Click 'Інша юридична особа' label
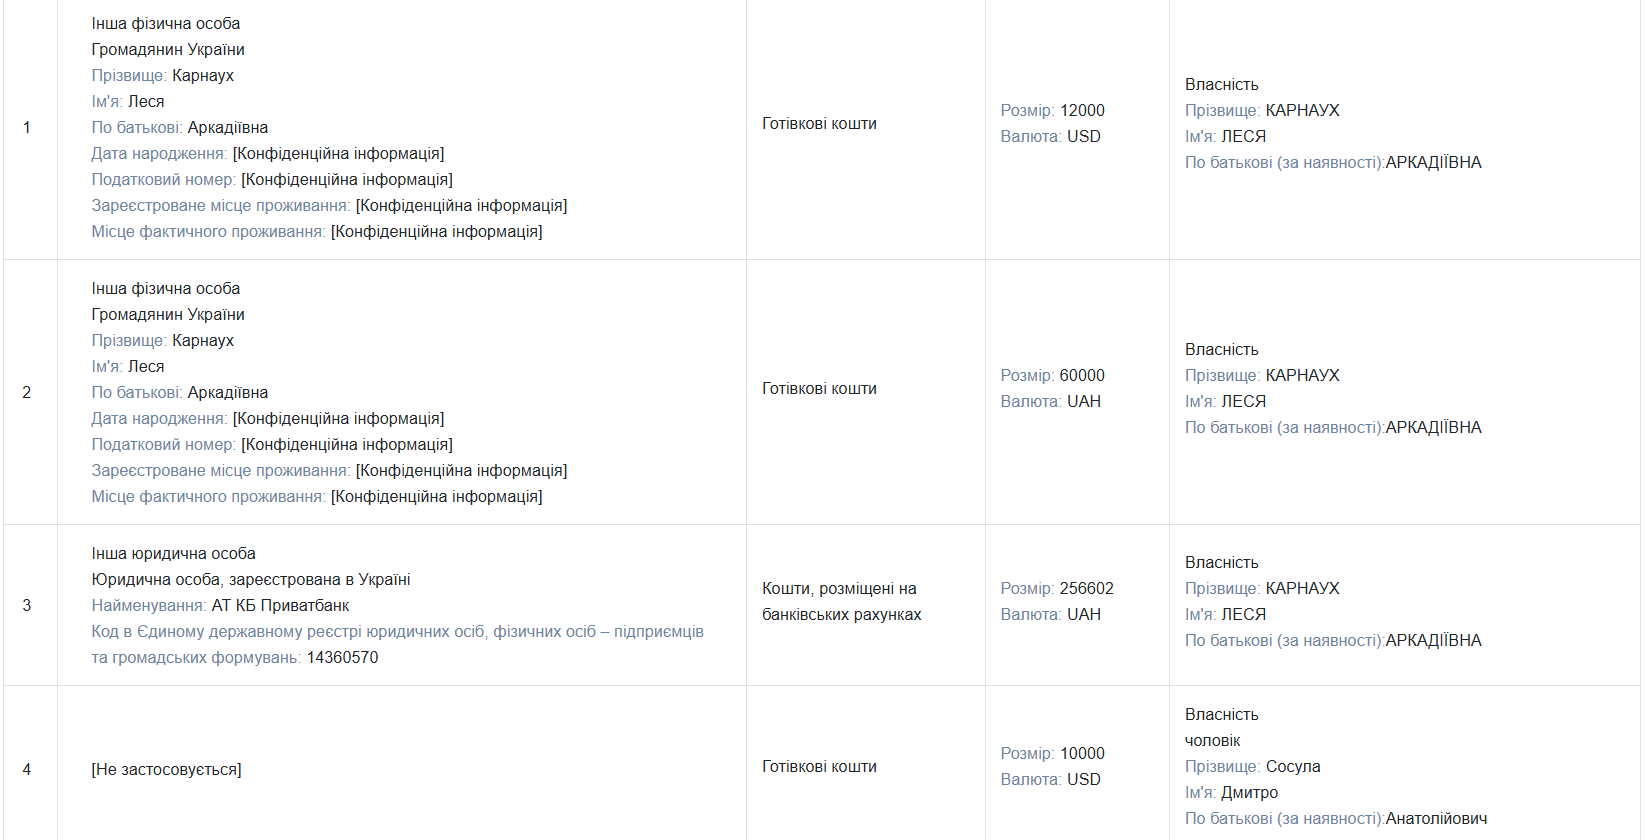This screenshot has height=840, width=1645. pyautogui.click(x=173, y=553)
